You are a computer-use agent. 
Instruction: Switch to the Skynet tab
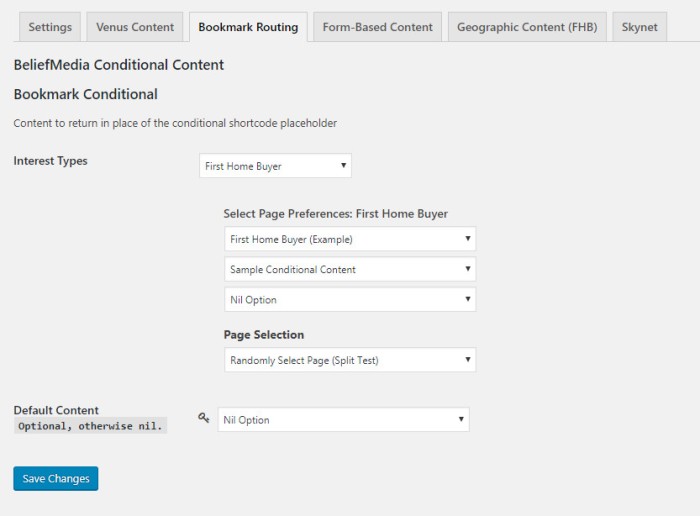pos(639,27)
